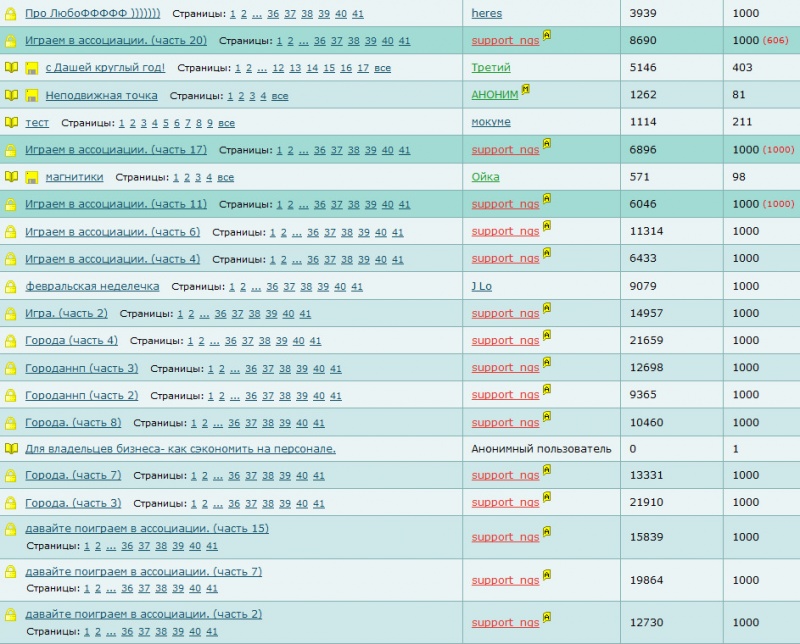Click the lock icon beside февральская неделечка

point(10,287)
